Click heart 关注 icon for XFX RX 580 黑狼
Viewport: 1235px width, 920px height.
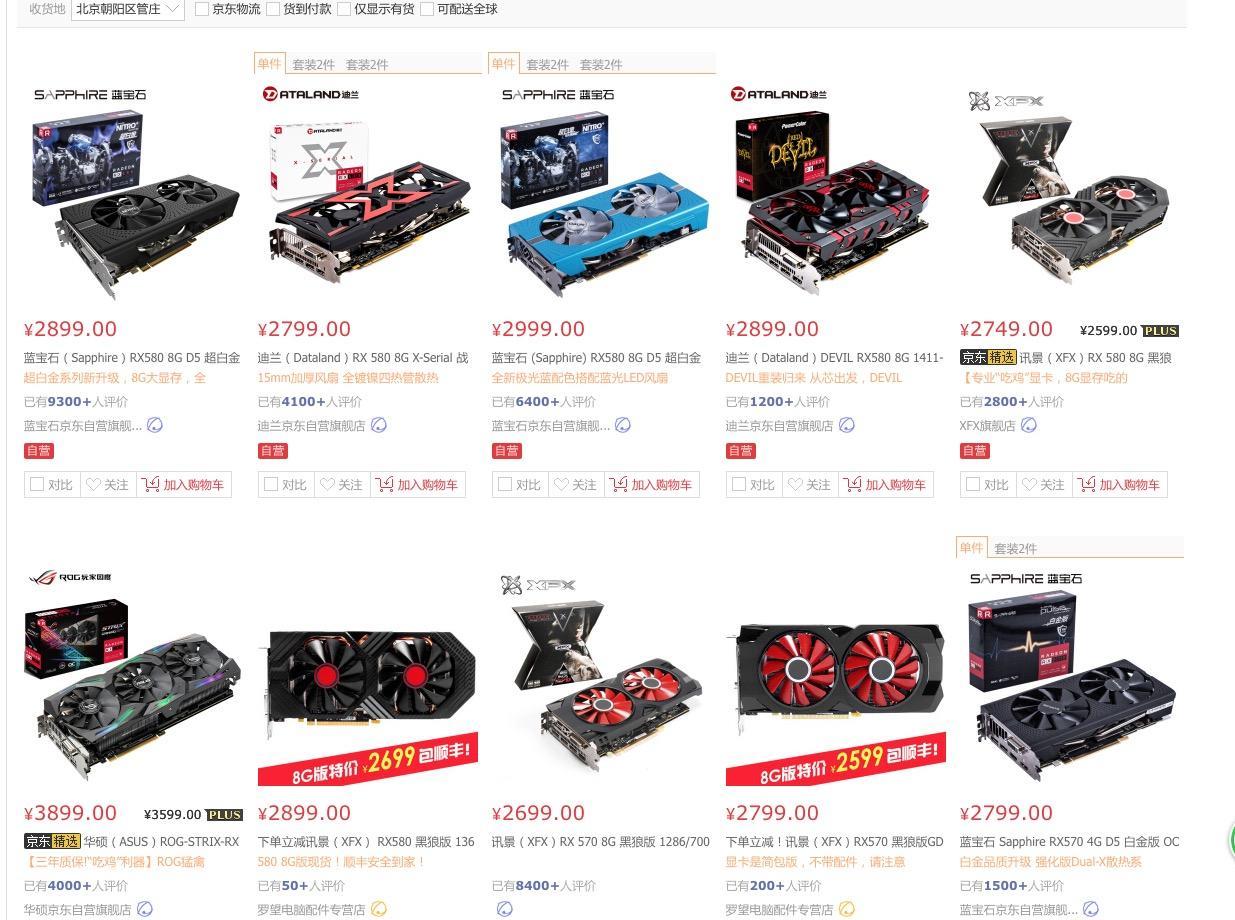[1029, 485]
